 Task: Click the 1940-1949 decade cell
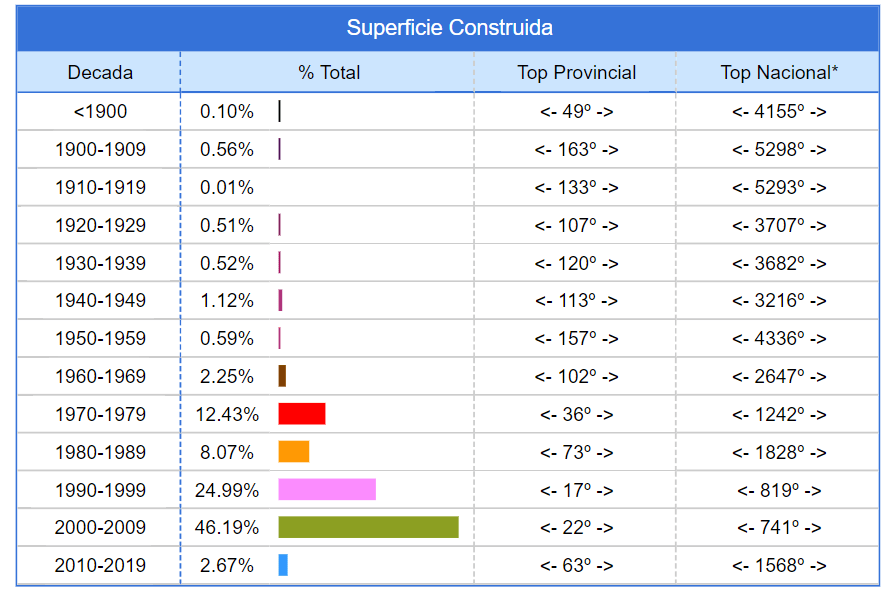[x=100, y=300]
